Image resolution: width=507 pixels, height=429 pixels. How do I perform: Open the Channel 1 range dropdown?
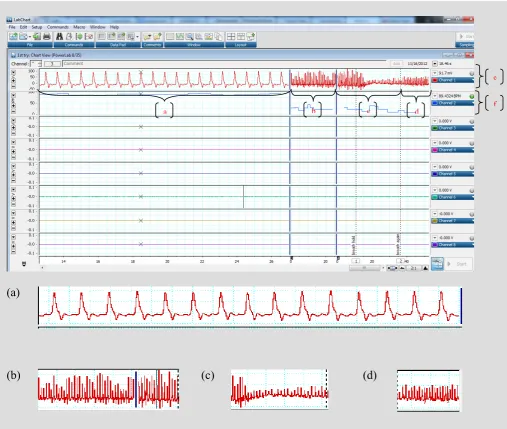[x=435, y=73]
